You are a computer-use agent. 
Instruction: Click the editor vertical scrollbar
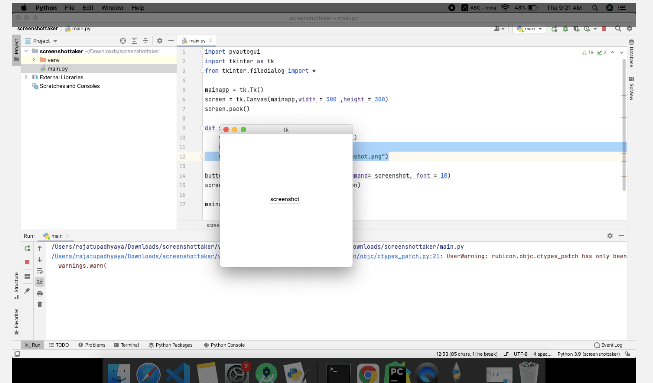click(624, 125)
